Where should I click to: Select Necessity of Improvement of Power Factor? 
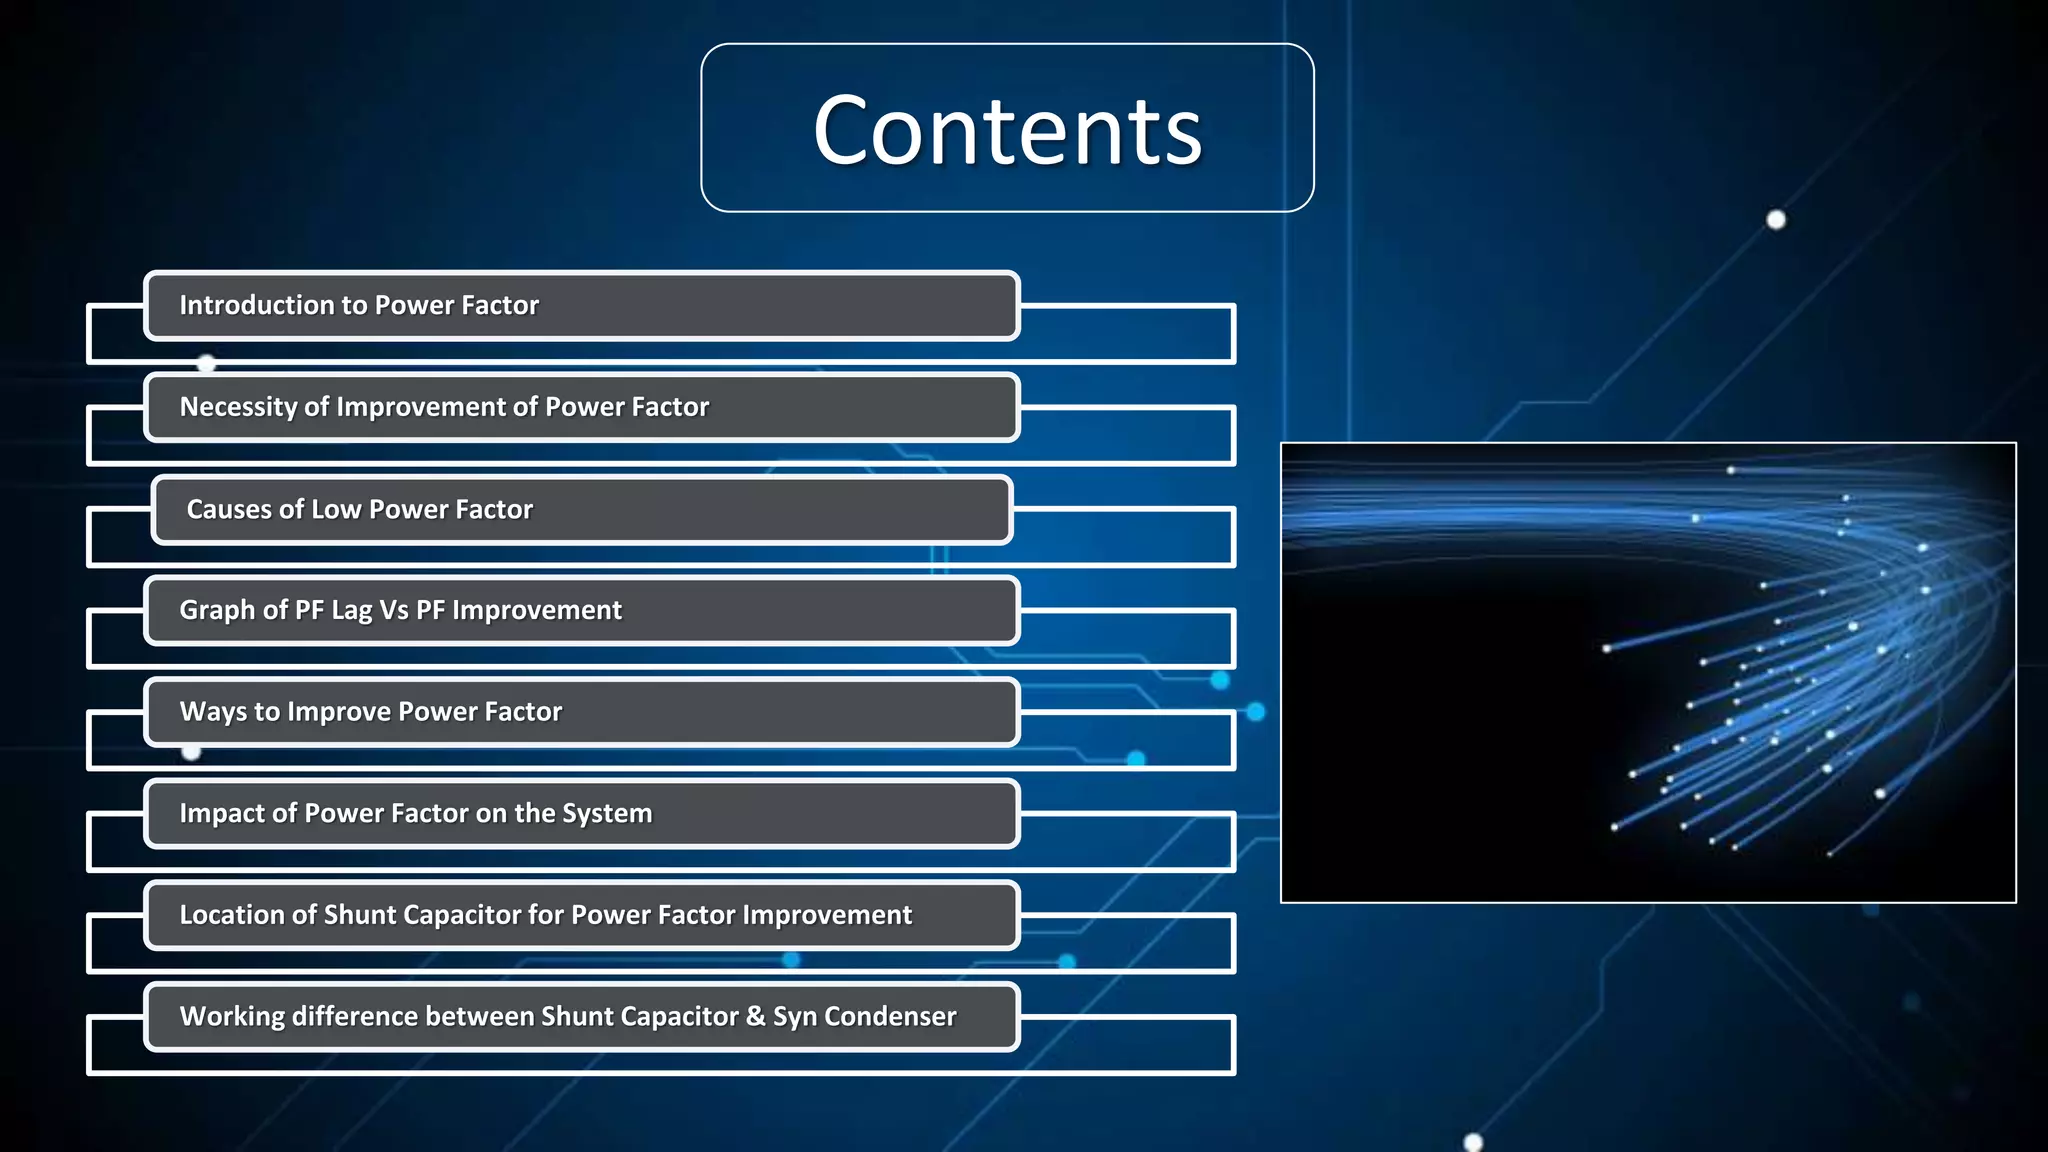(x=581, y=407)
